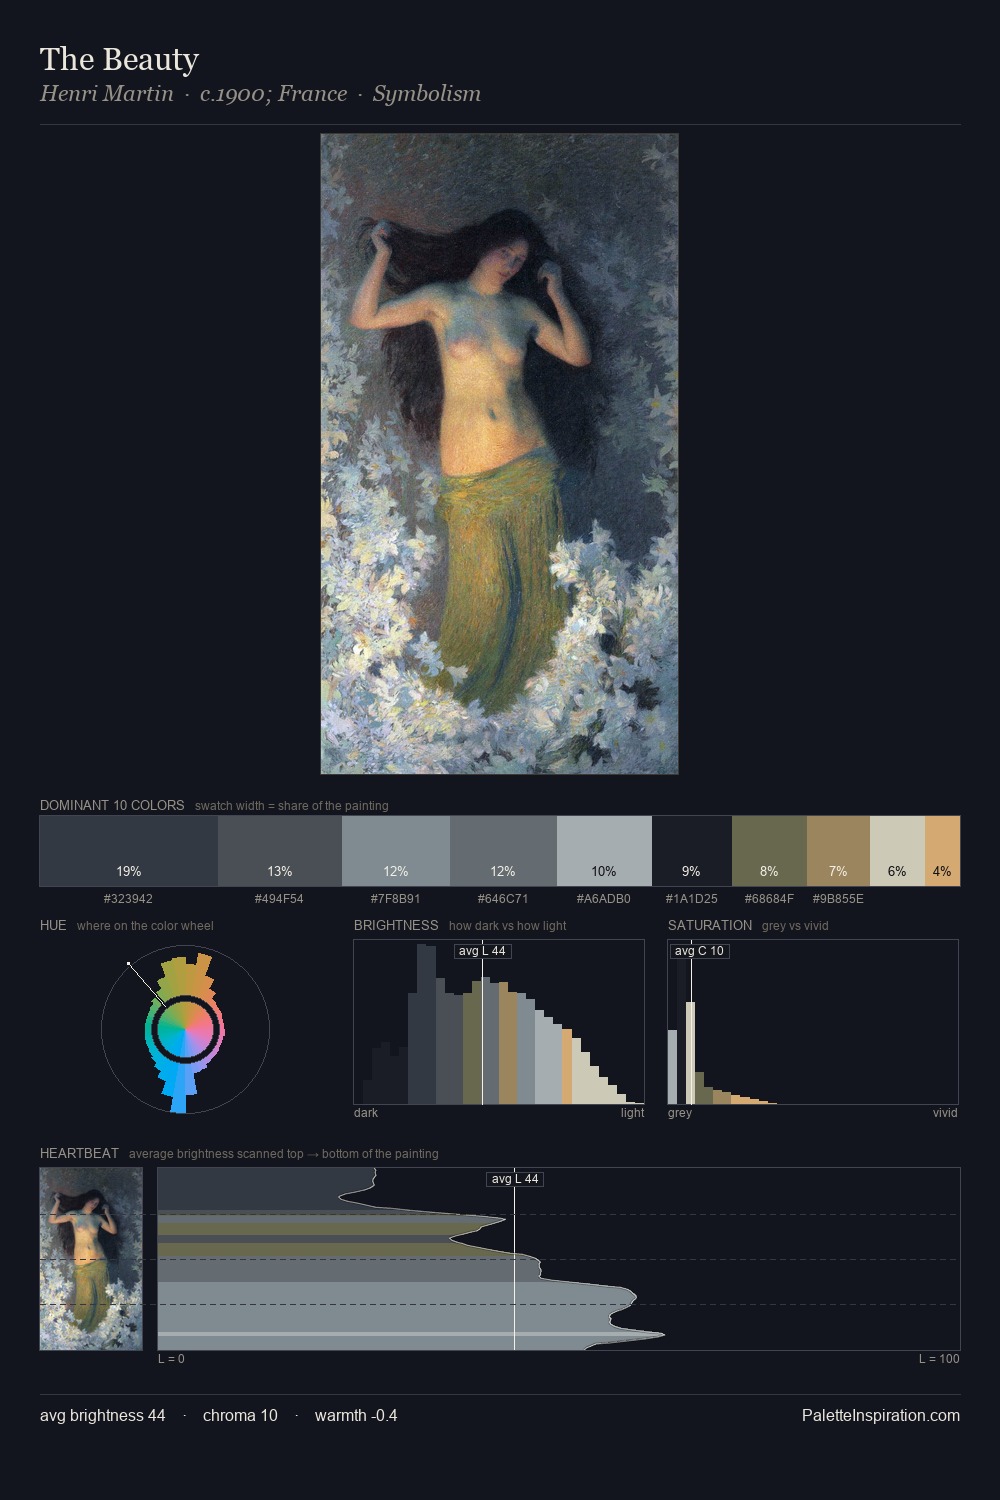1000x1500 pixels.
Task: Click the main painting image of The Beauty
Action: point(499,454)
